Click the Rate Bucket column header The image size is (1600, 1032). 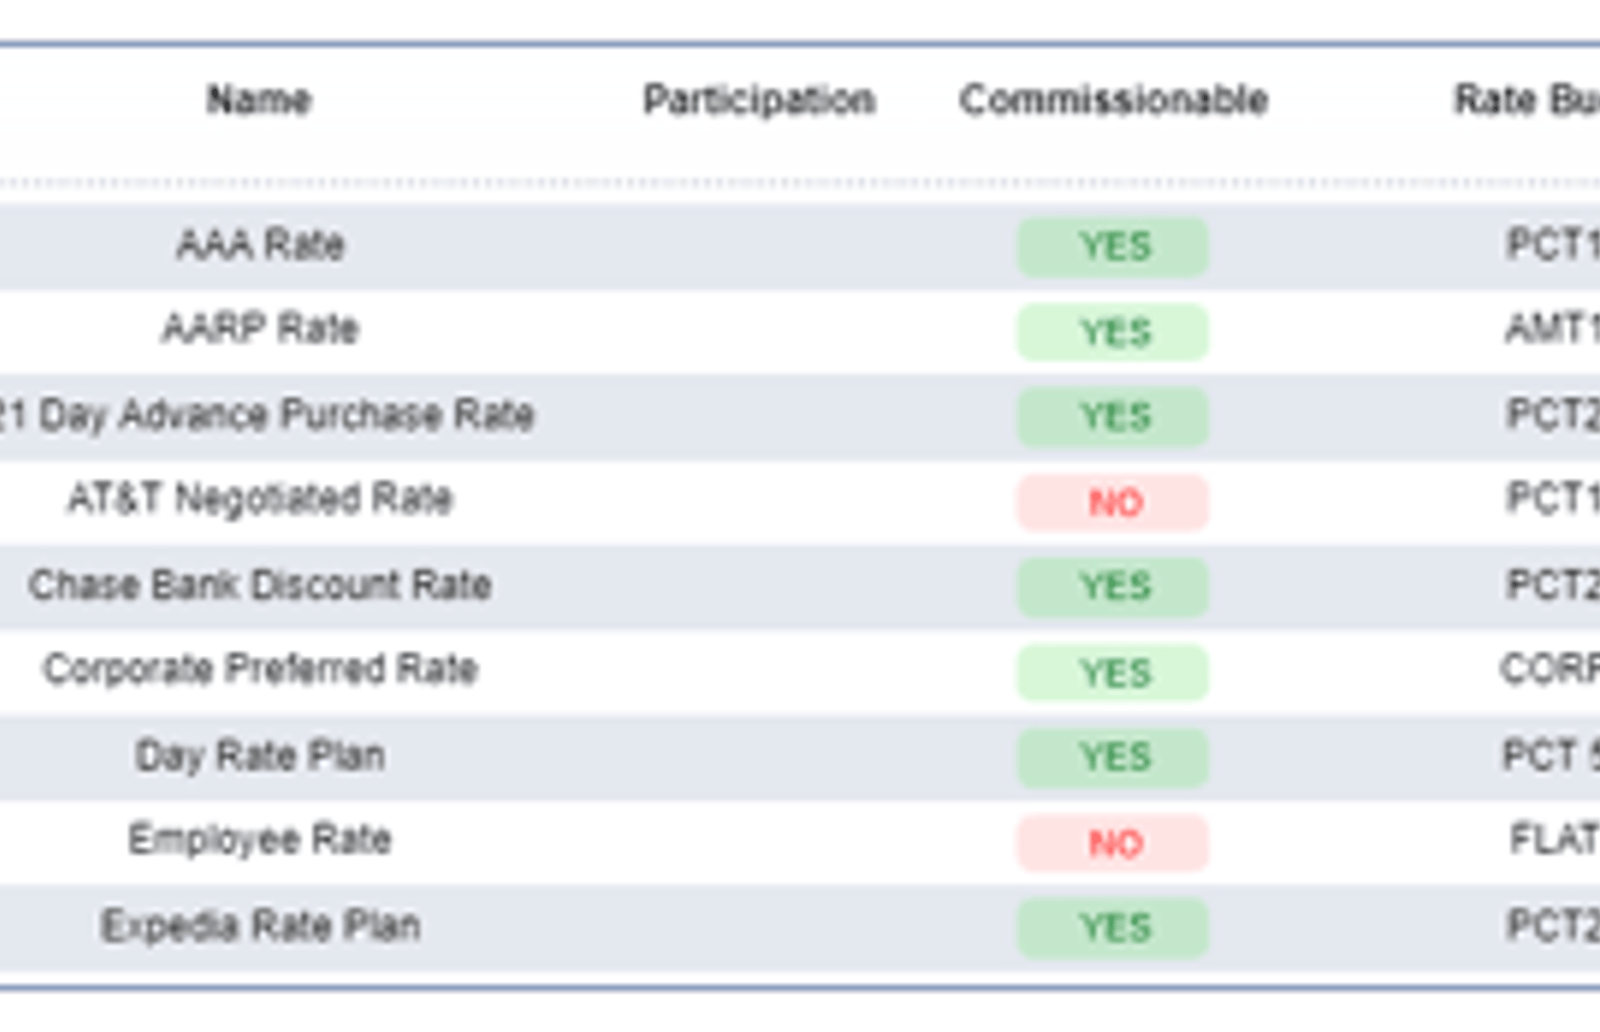(1526, 100)
